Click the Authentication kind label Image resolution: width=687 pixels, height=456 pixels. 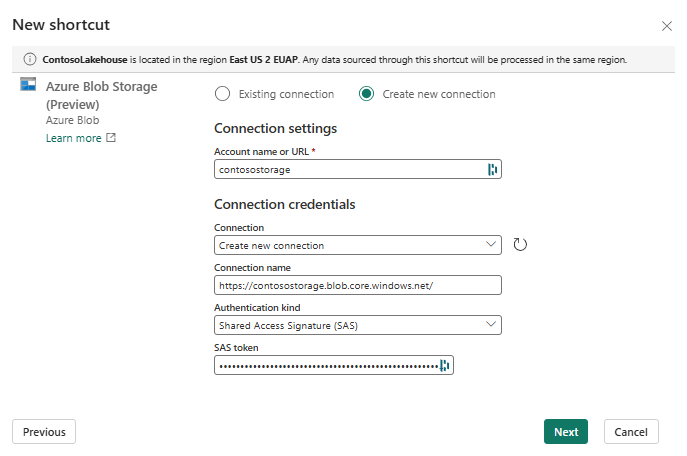pyautogui.click(x=257, y=308)
